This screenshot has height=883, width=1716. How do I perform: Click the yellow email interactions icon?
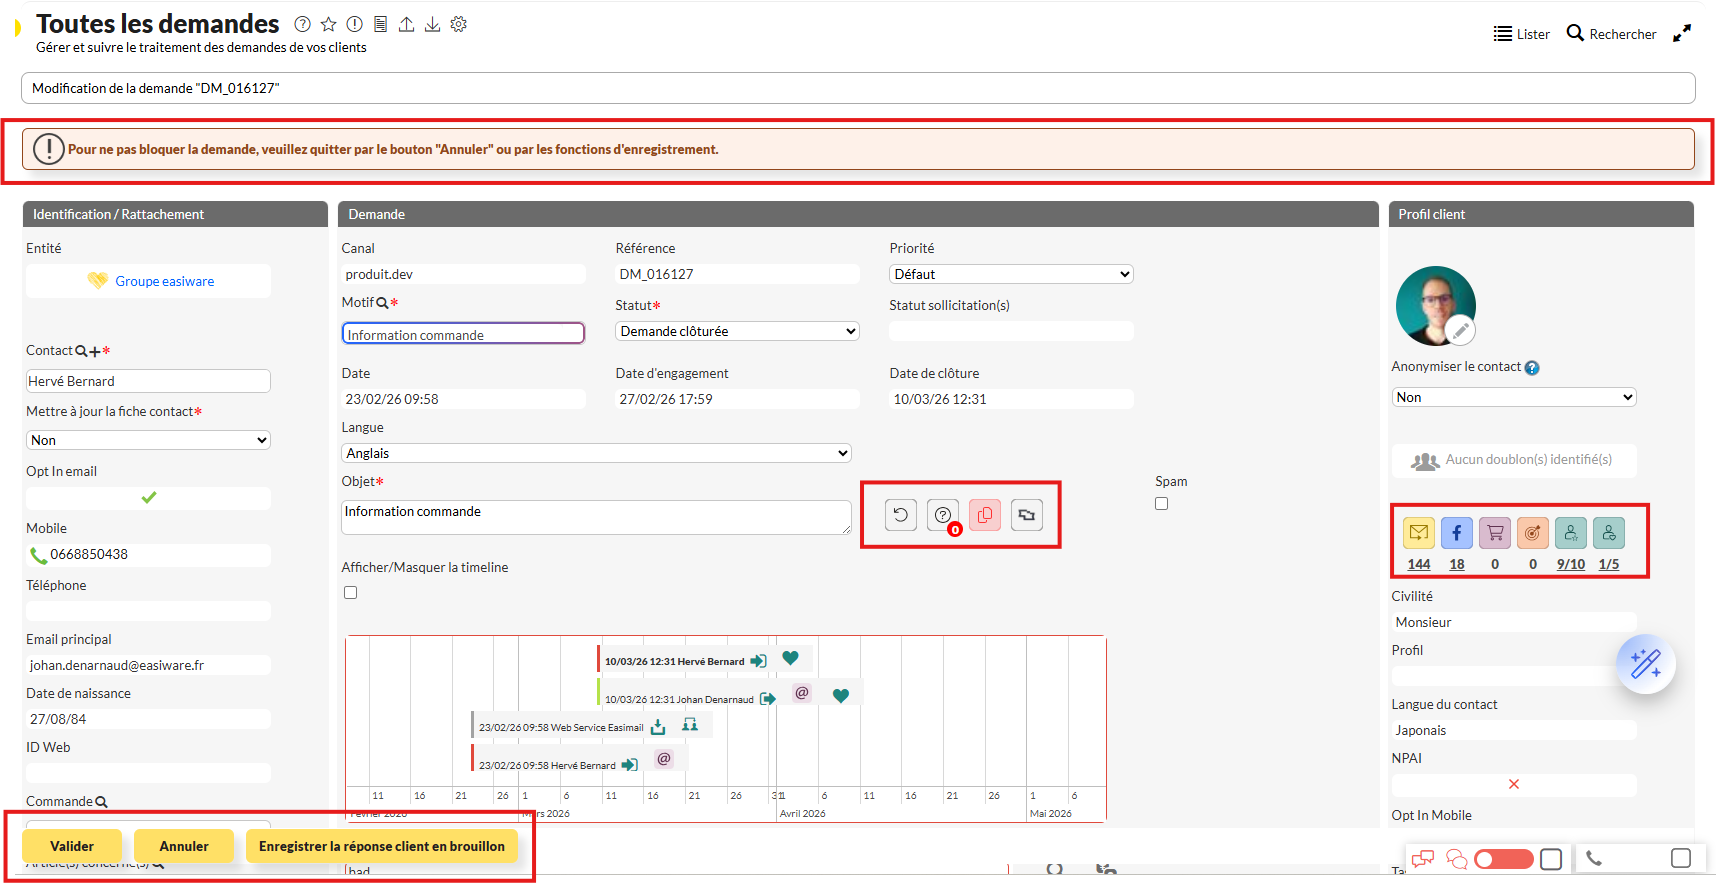coord(1418,533)
